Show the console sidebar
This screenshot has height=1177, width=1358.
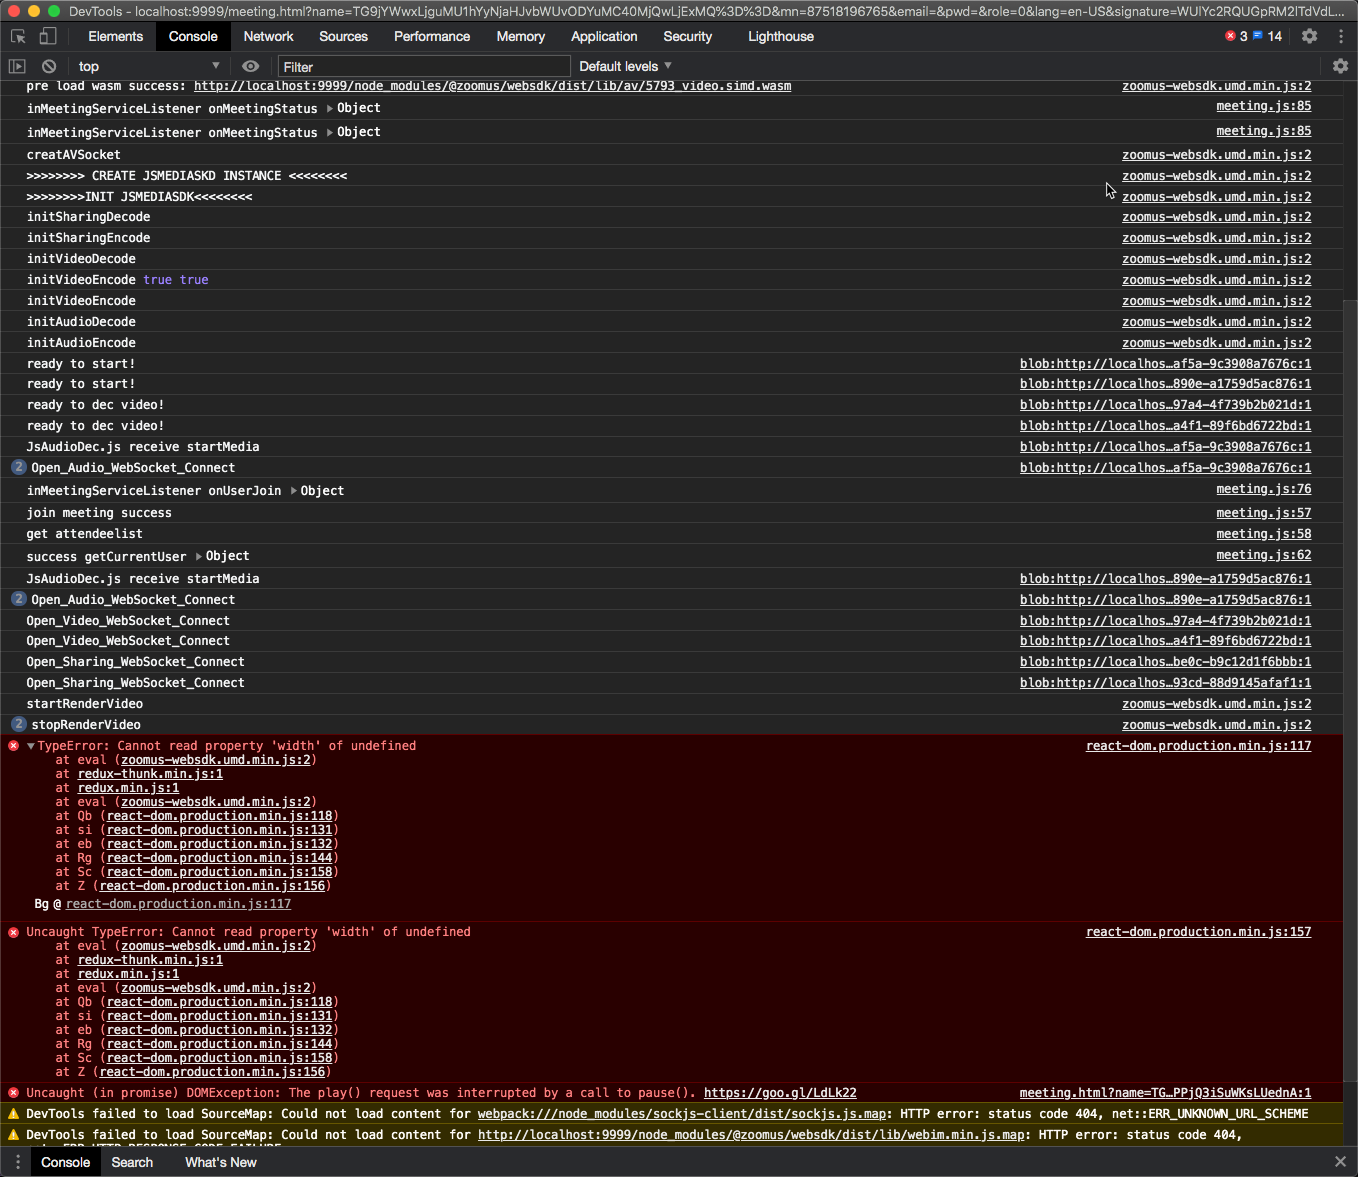[17, 66]
